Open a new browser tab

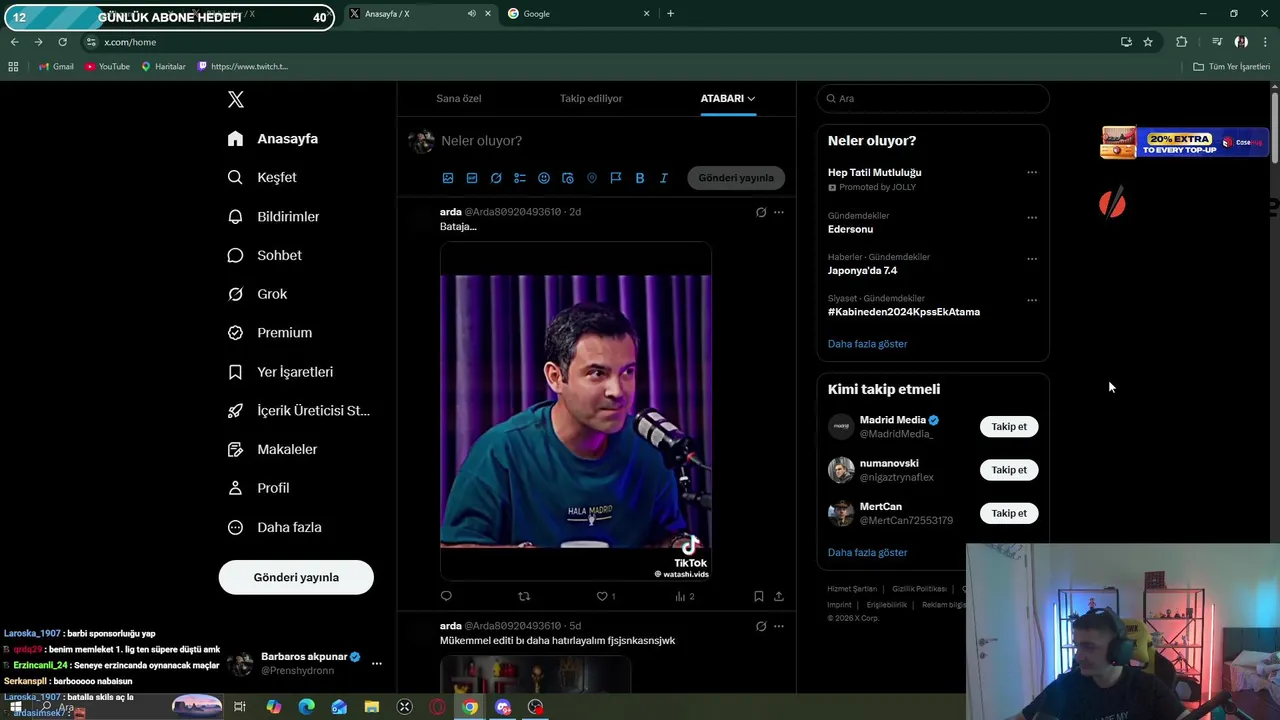click(670, 14)
